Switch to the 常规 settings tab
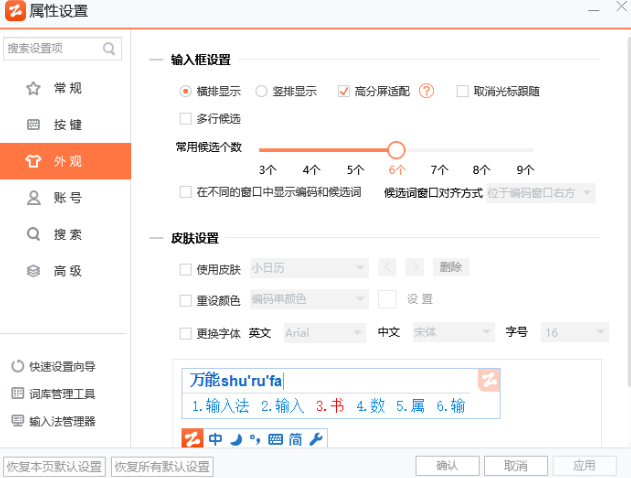This screenshot has height=478, width=631. tap(66, 88)
